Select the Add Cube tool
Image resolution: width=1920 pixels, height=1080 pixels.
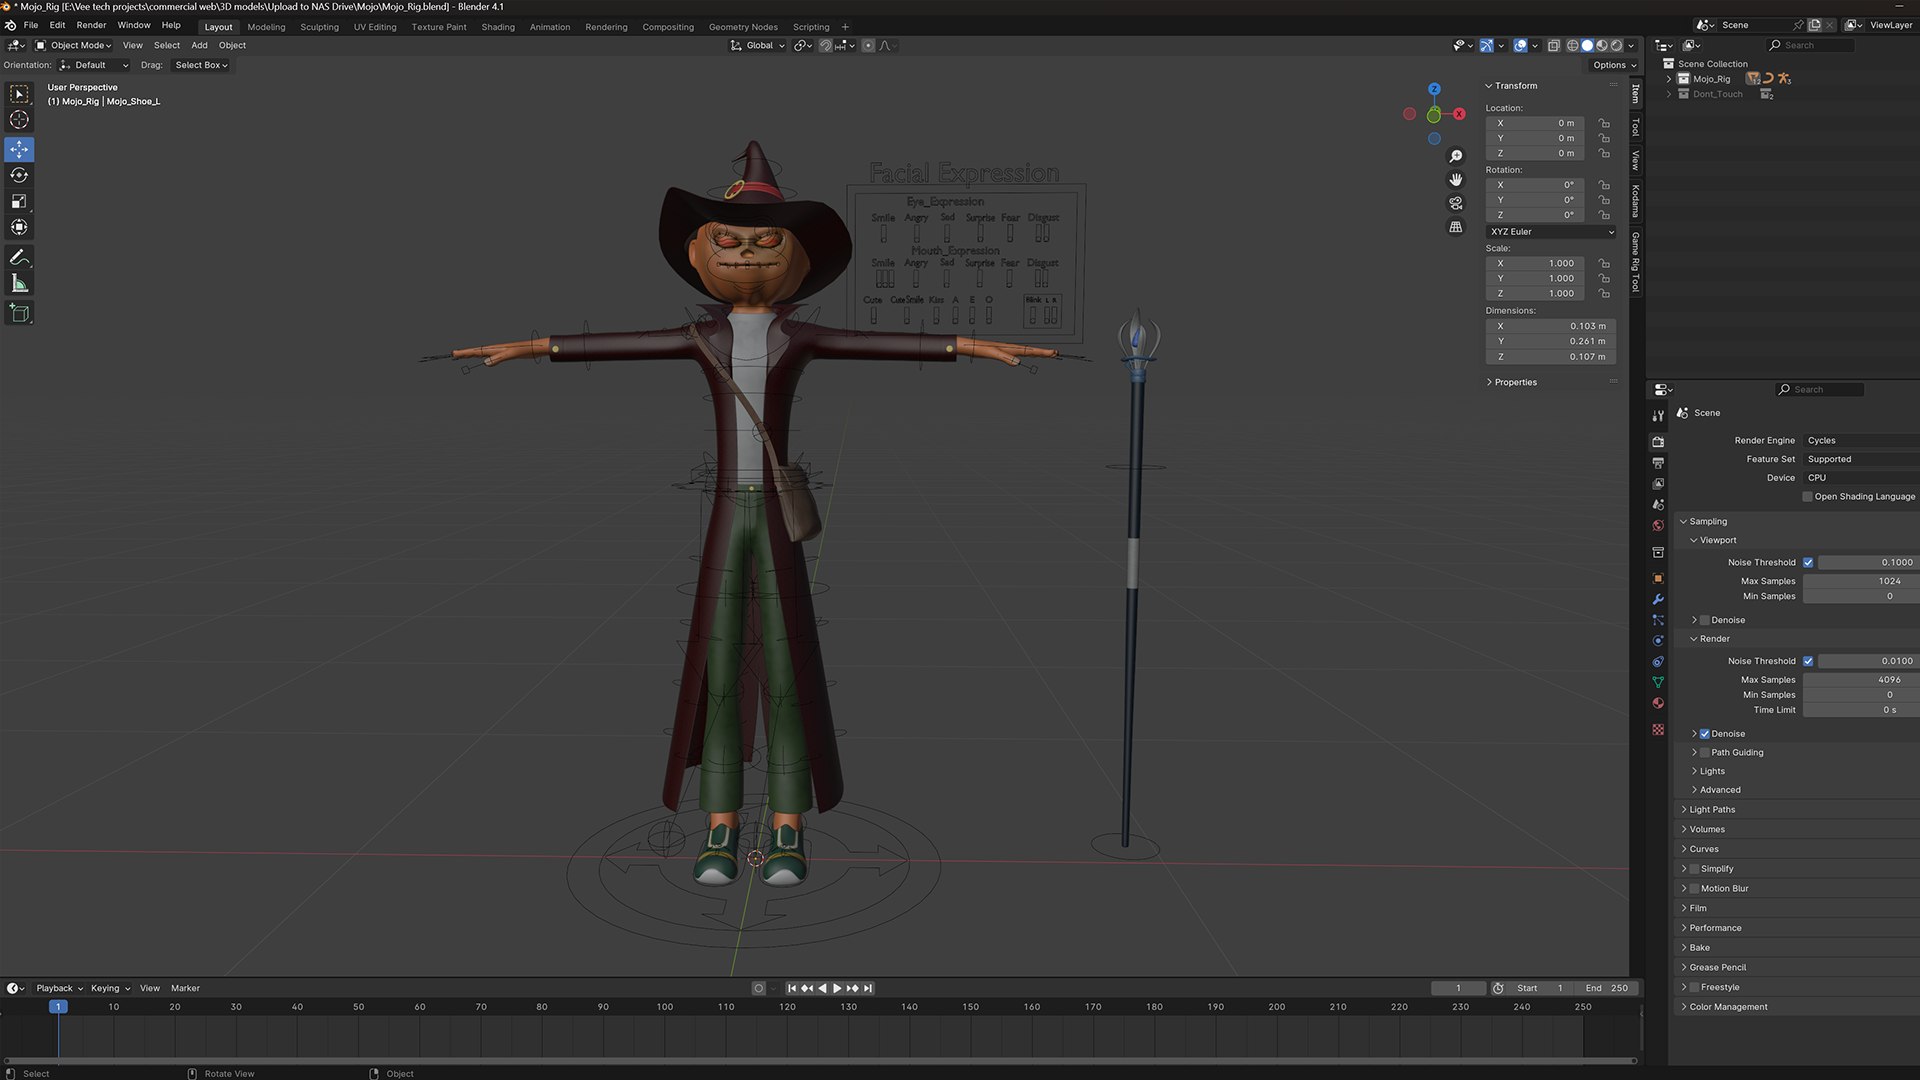pyautogui.click(x=19, y=314)
